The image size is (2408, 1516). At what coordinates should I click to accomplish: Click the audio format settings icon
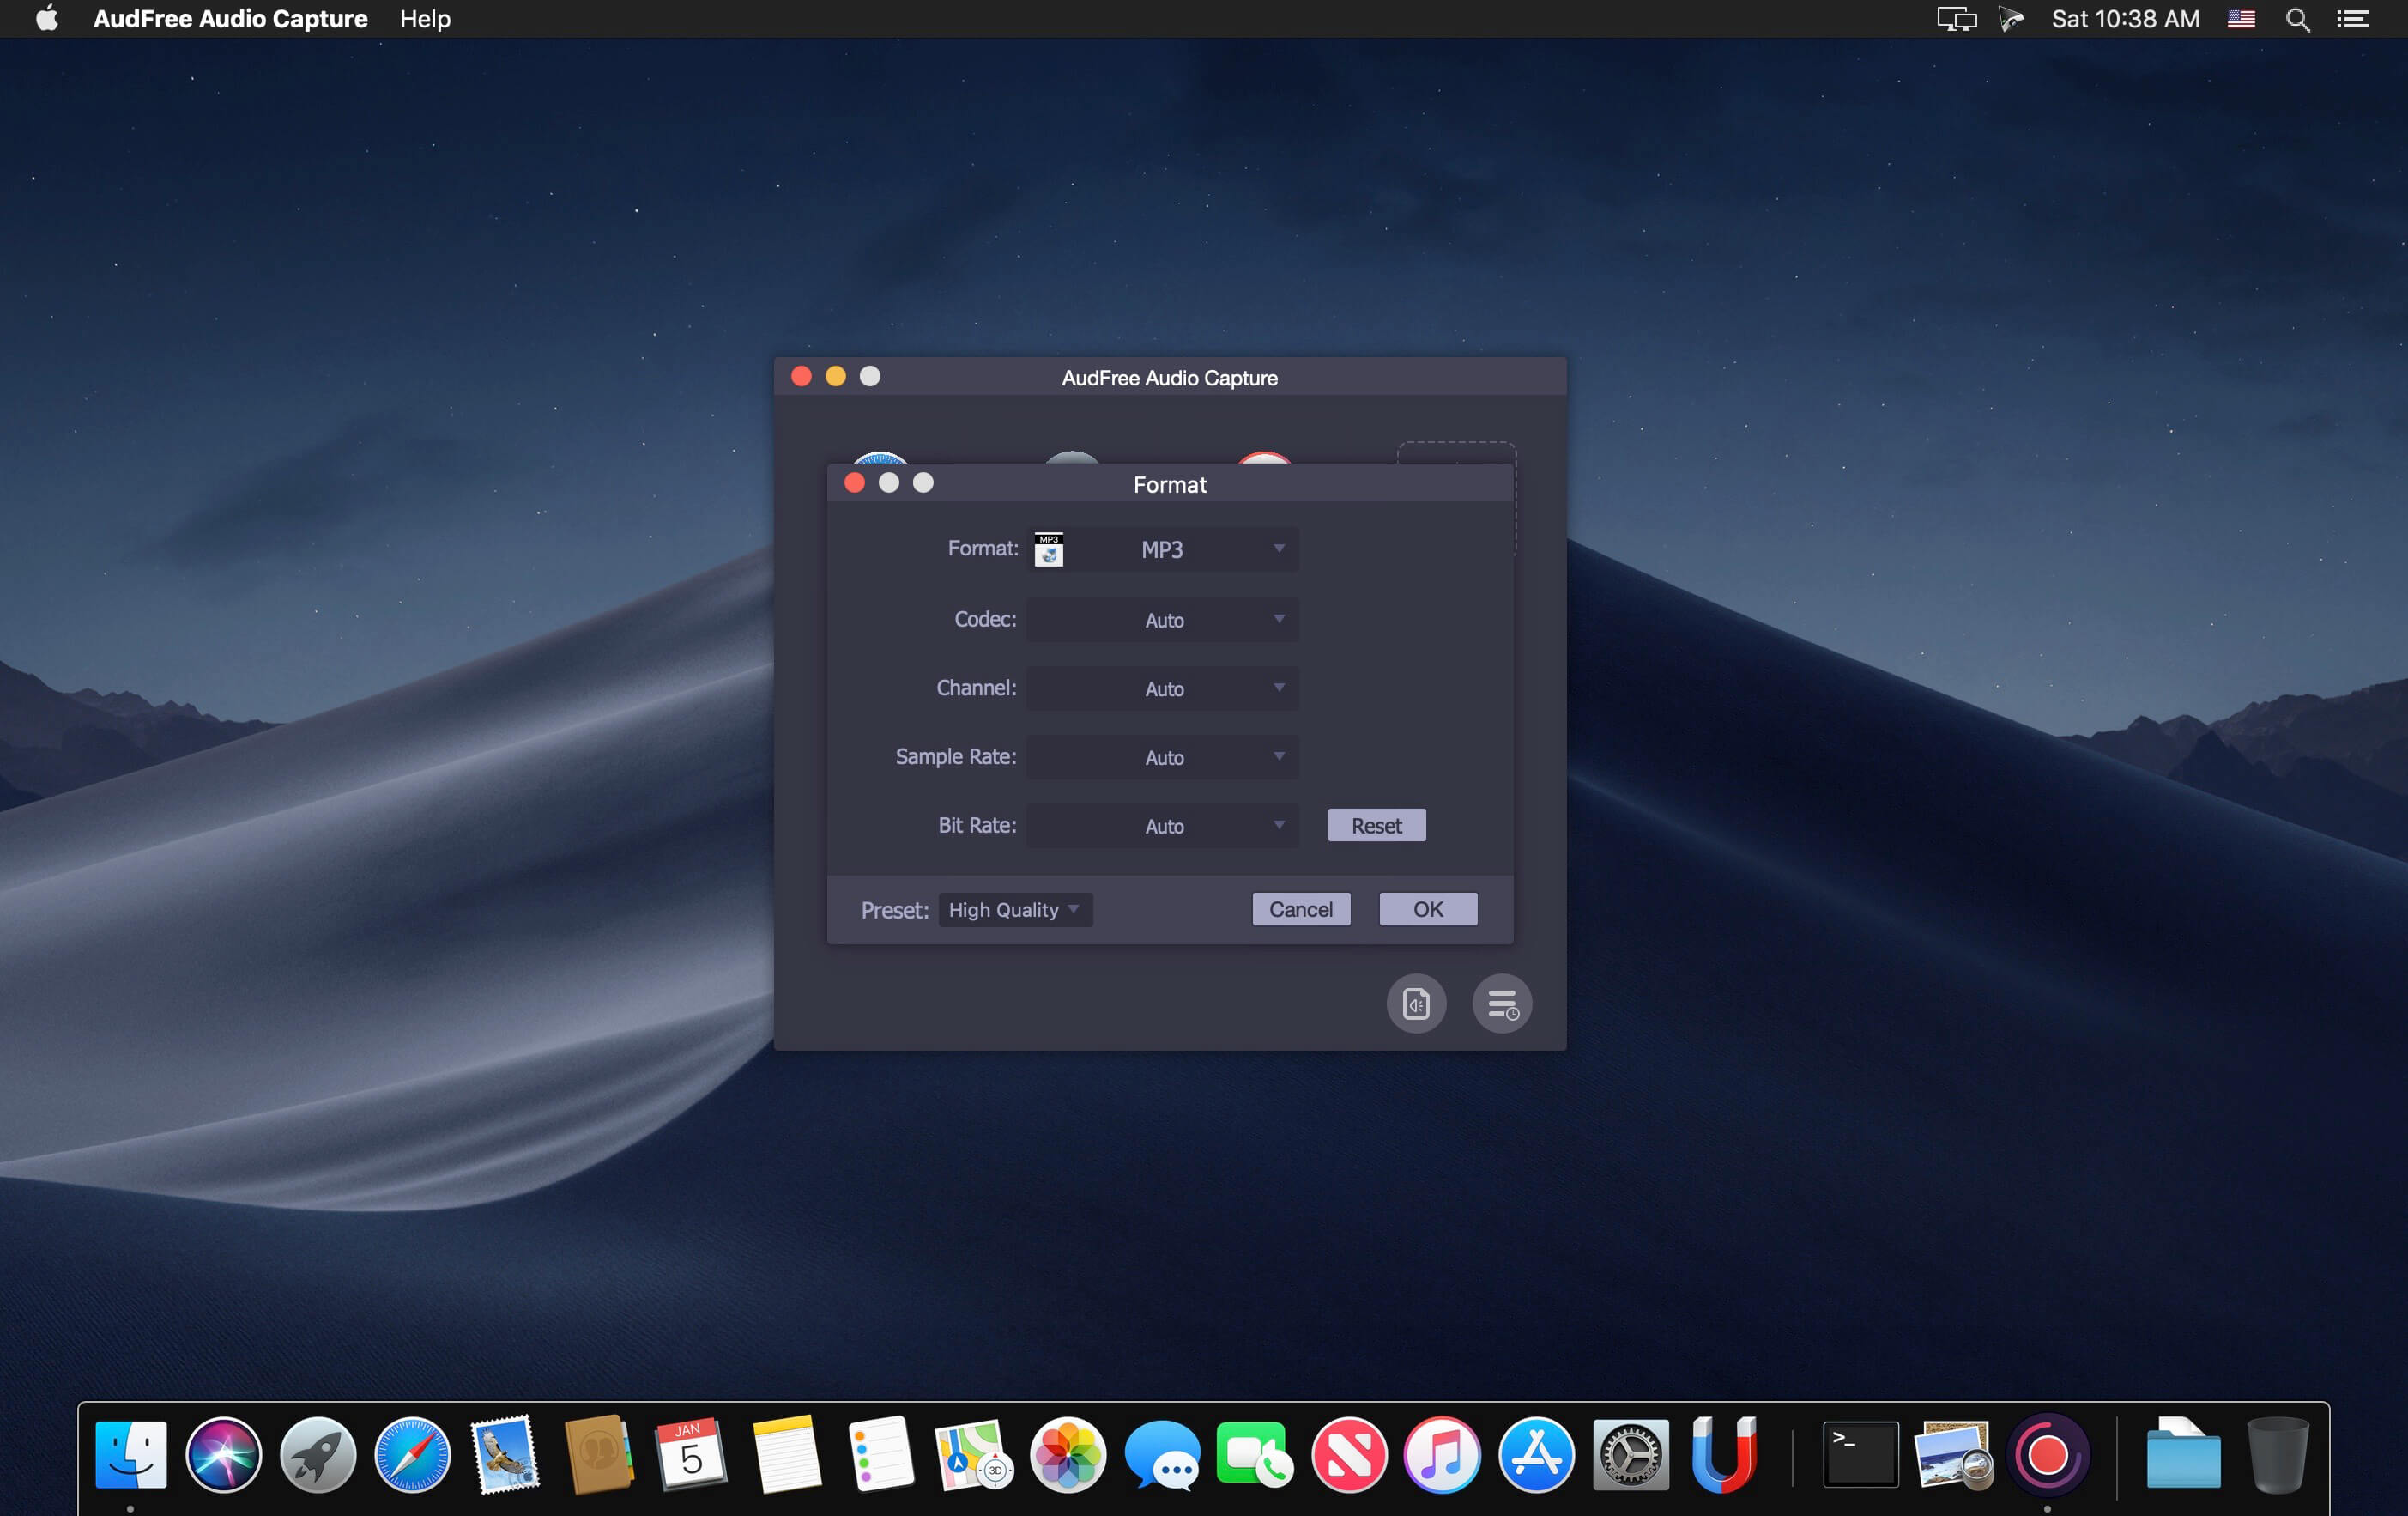pyautogui.click(x=1415, y=1003)
